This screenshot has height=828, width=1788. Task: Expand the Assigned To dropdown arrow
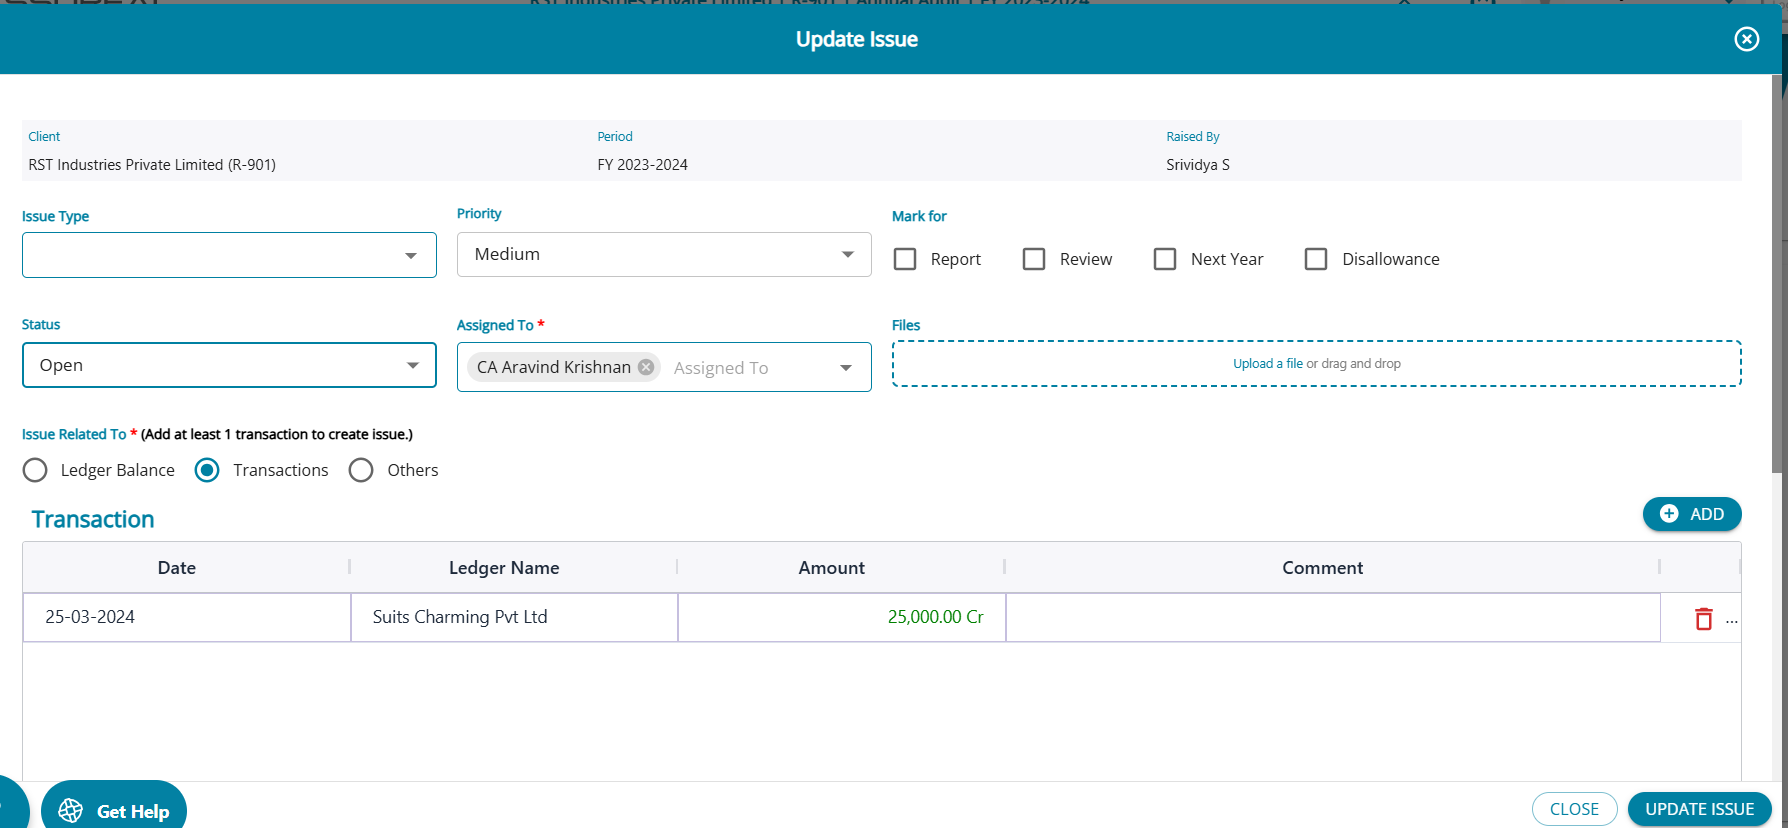click(846, 368)
